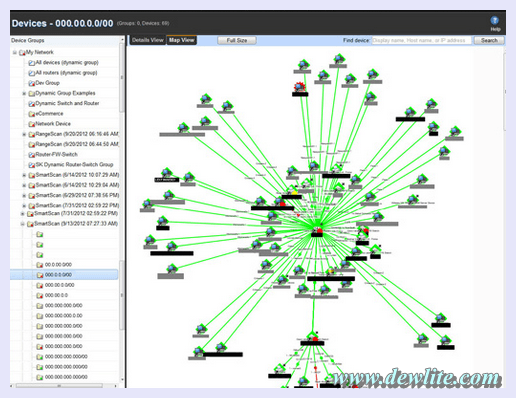Viewport: 516px width, 398px height.
Task: Select SK Dynamic Router-Switch Group
Action: 74,165
